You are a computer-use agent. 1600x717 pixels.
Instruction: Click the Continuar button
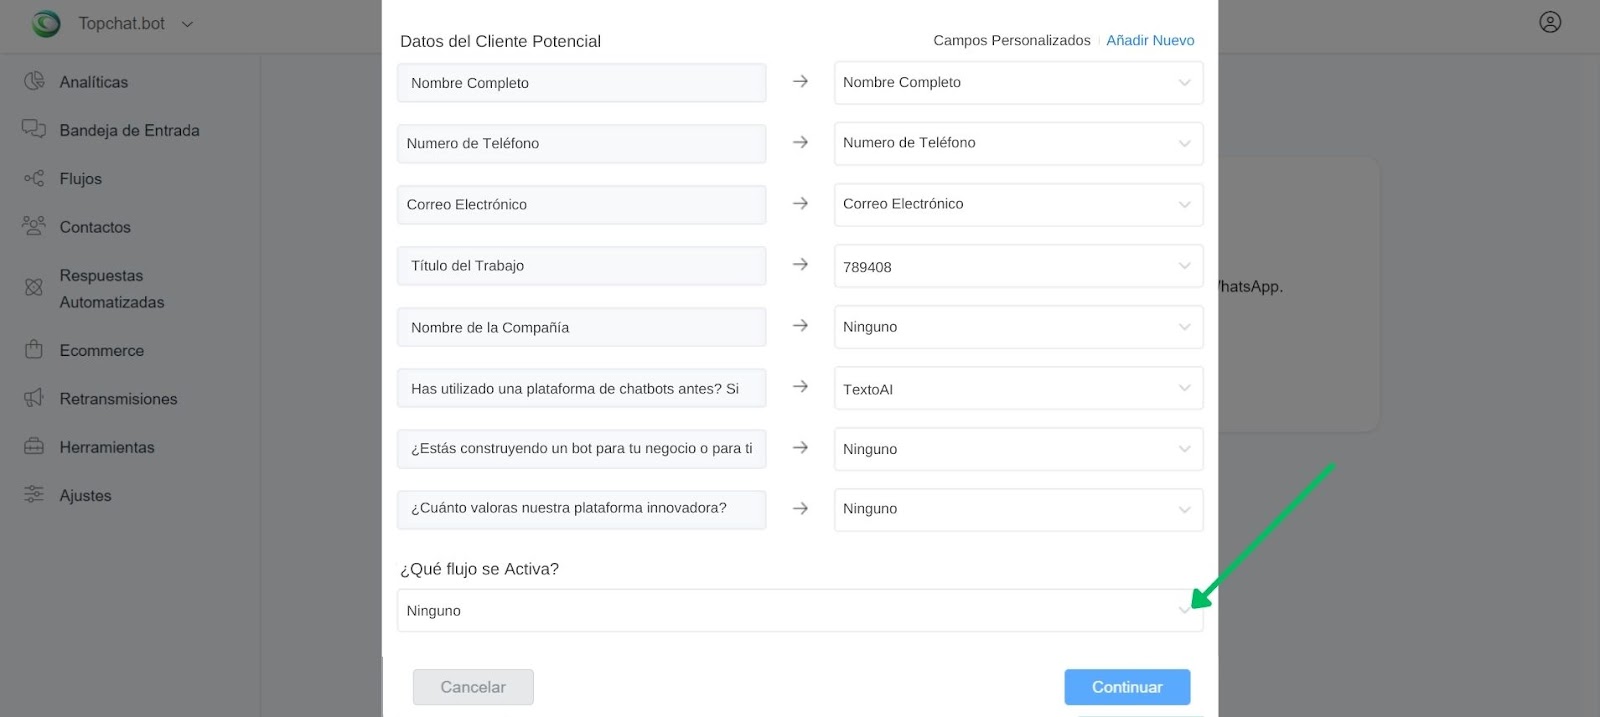pyautogui.click(x=1127, y=687)
